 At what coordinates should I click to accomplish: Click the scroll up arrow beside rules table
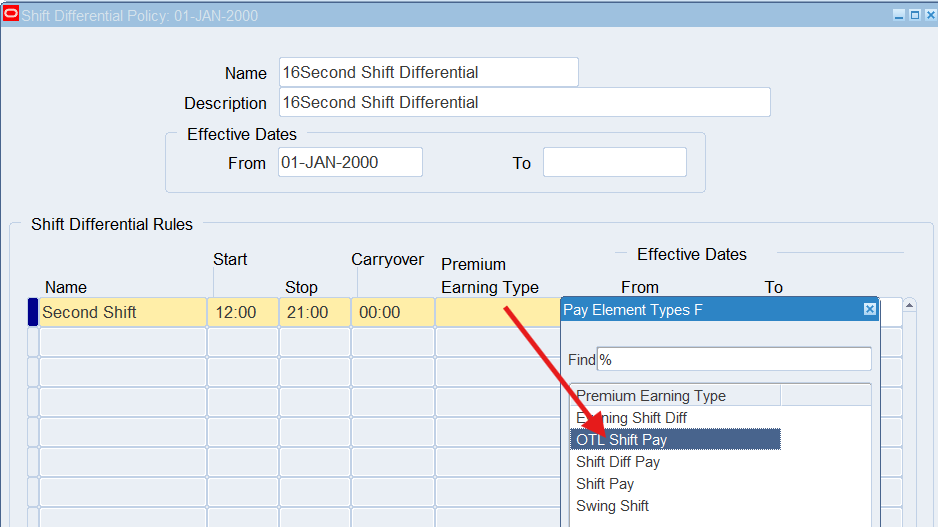(x=909, y=306)
